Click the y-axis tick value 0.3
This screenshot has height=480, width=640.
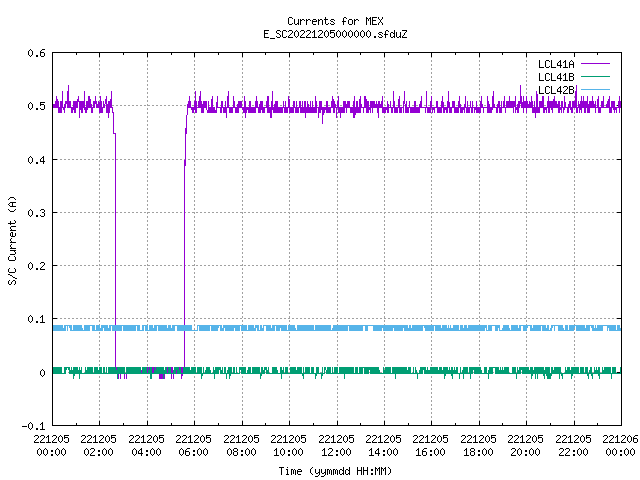pos(36,213)
